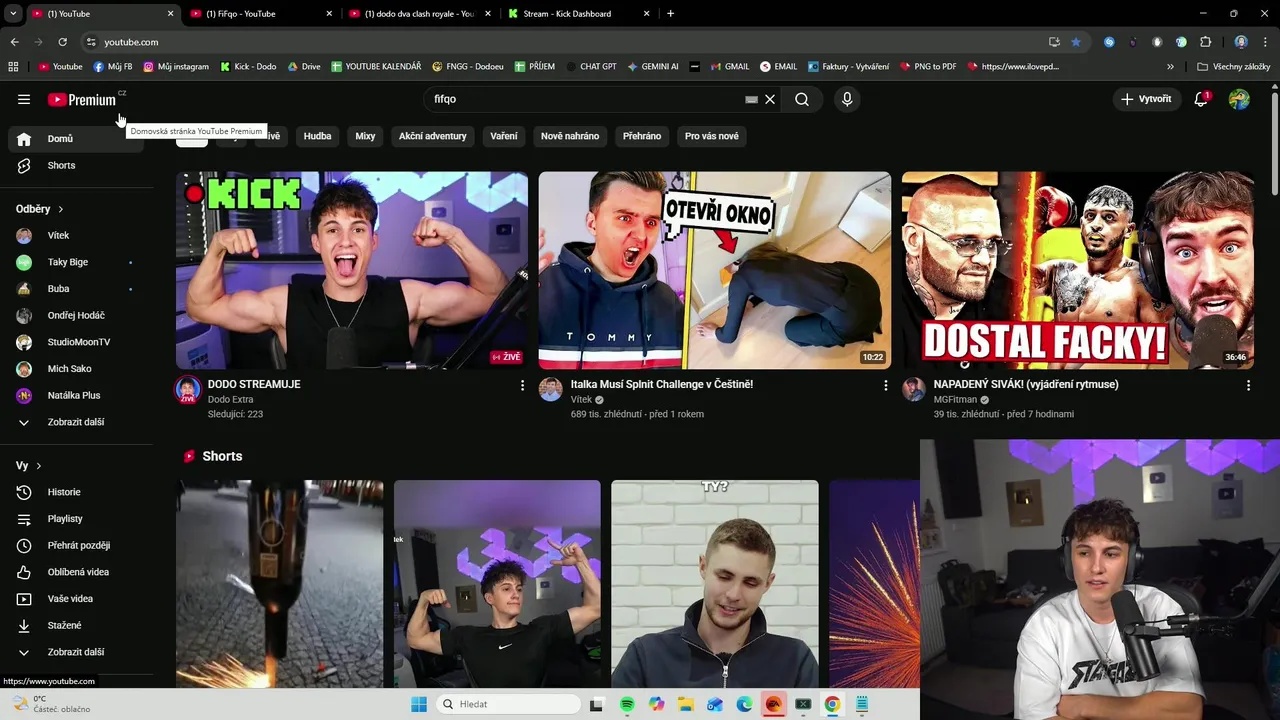Open options for NAPADENÝ SIVÁK video
Screen dimensions: 1280x720
pos(1248,385)
